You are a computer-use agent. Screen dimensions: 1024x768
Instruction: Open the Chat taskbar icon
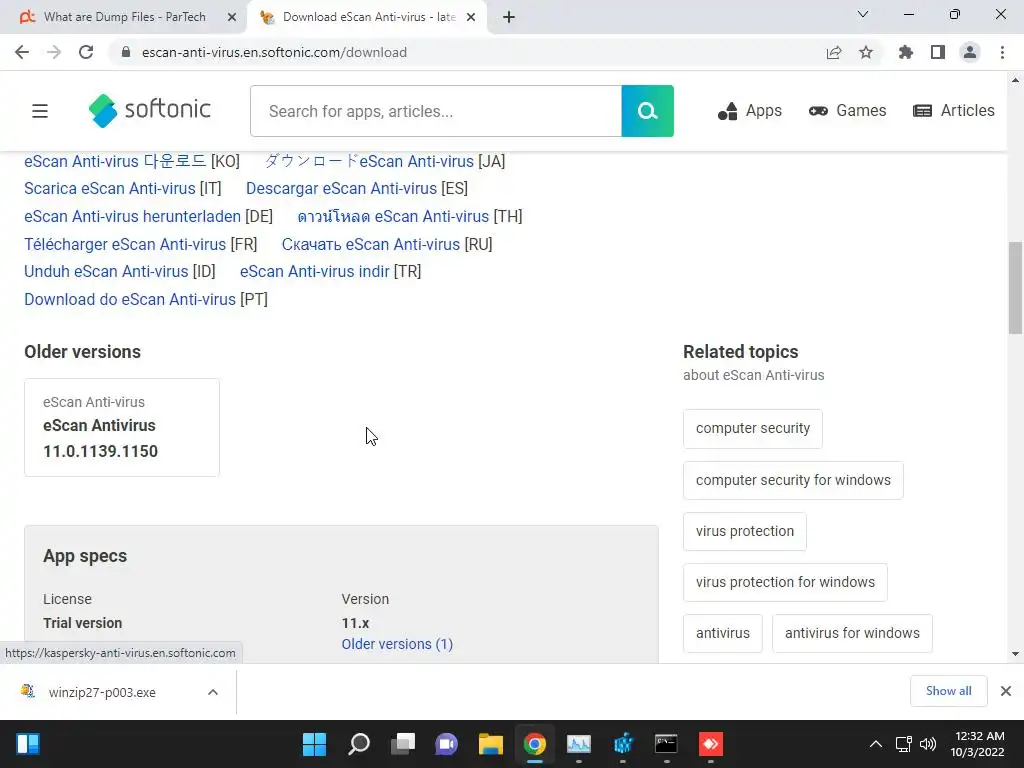click(447, 744)
